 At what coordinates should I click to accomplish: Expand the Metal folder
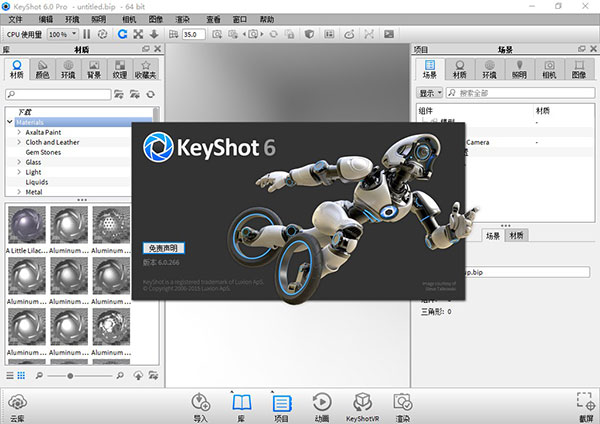pyautogui.click(x=19, y=192)
